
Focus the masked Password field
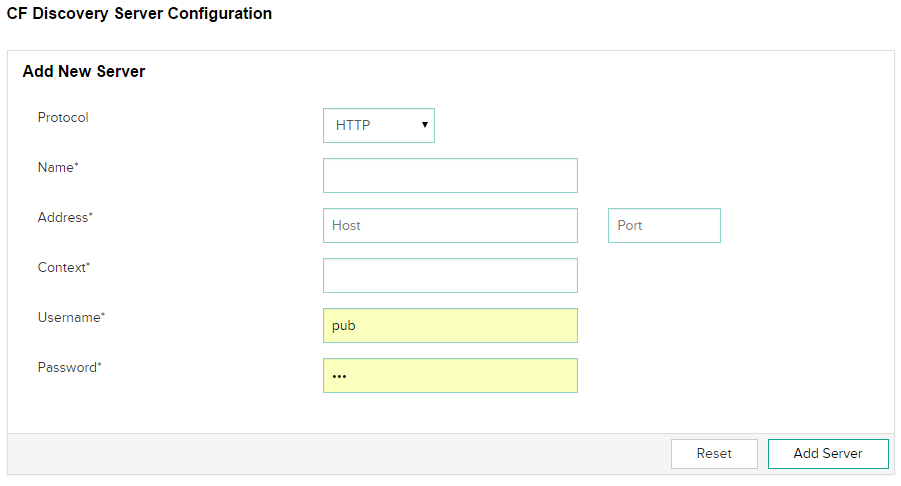450,375
